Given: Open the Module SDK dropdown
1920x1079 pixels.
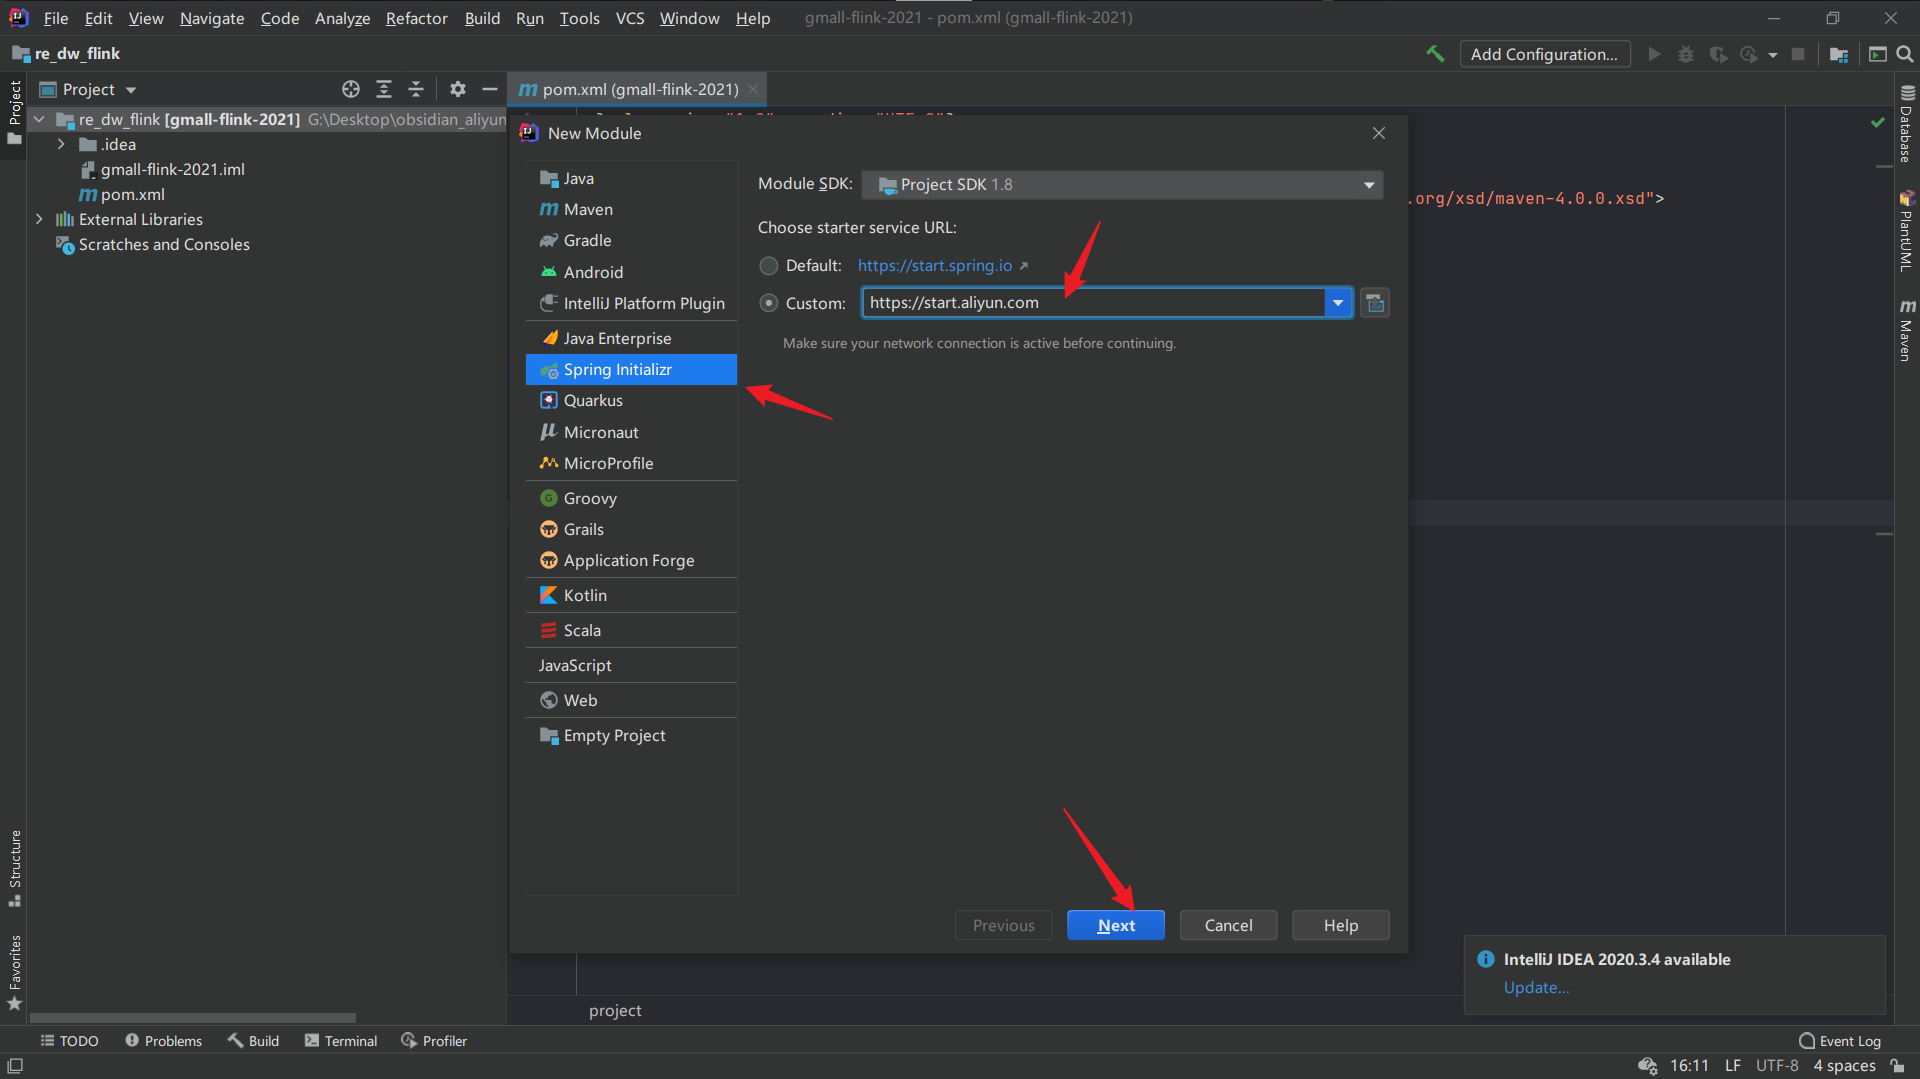Looking at the screenshot, I should pyautogui.click(x=1122, y=185).
